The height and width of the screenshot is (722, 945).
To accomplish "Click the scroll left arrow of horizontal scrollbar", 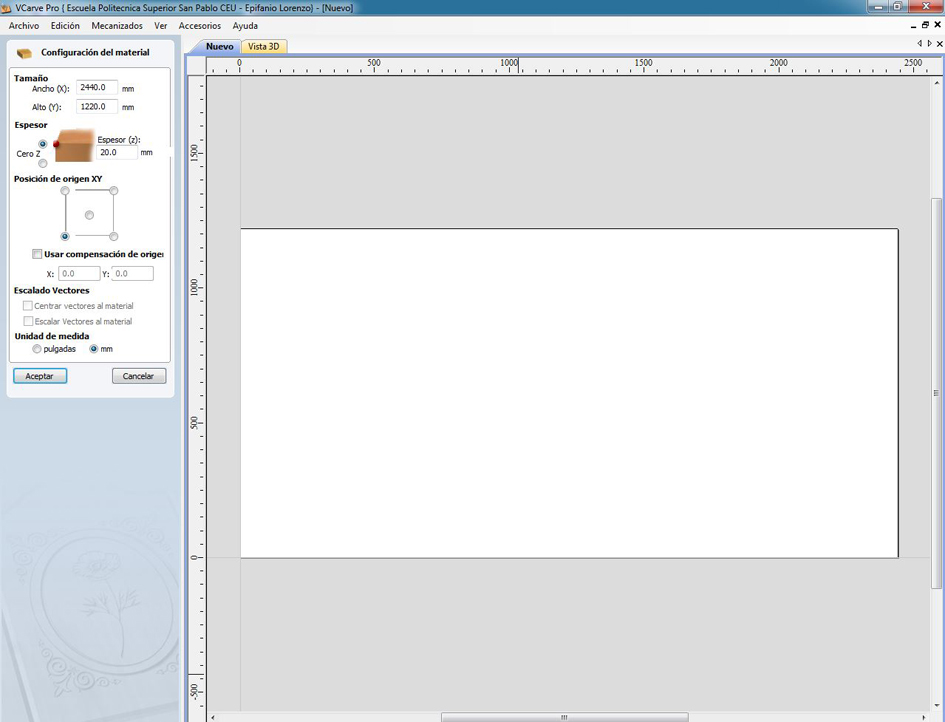I will point(212,717).
